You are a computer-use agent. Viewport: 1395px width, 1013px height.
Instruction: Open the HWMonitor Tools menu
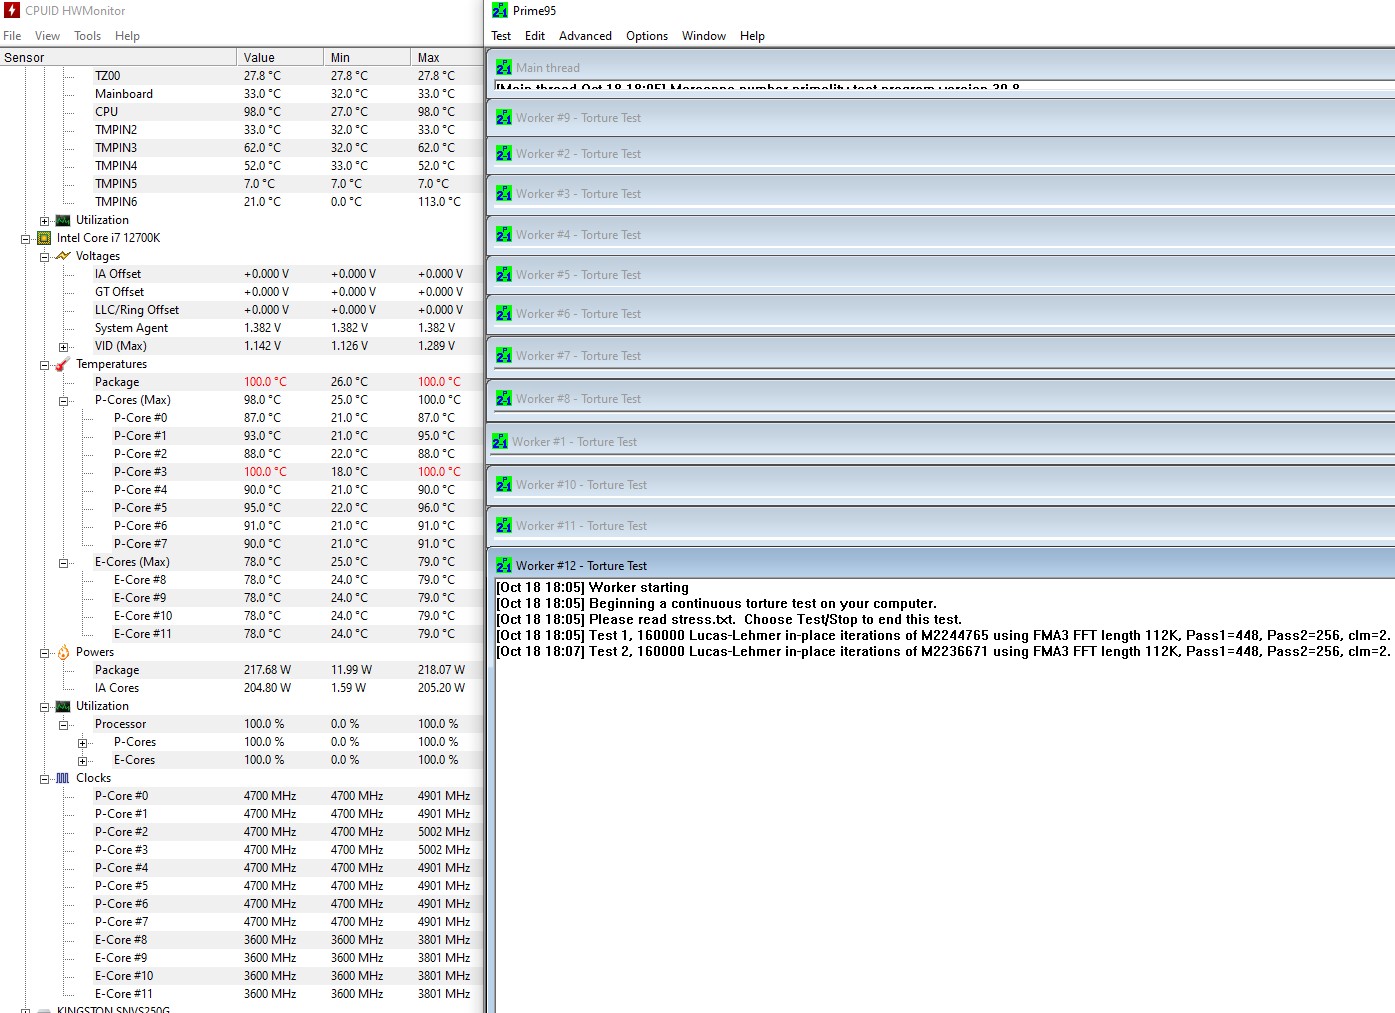pyautogui.click(x=87, y=36)
